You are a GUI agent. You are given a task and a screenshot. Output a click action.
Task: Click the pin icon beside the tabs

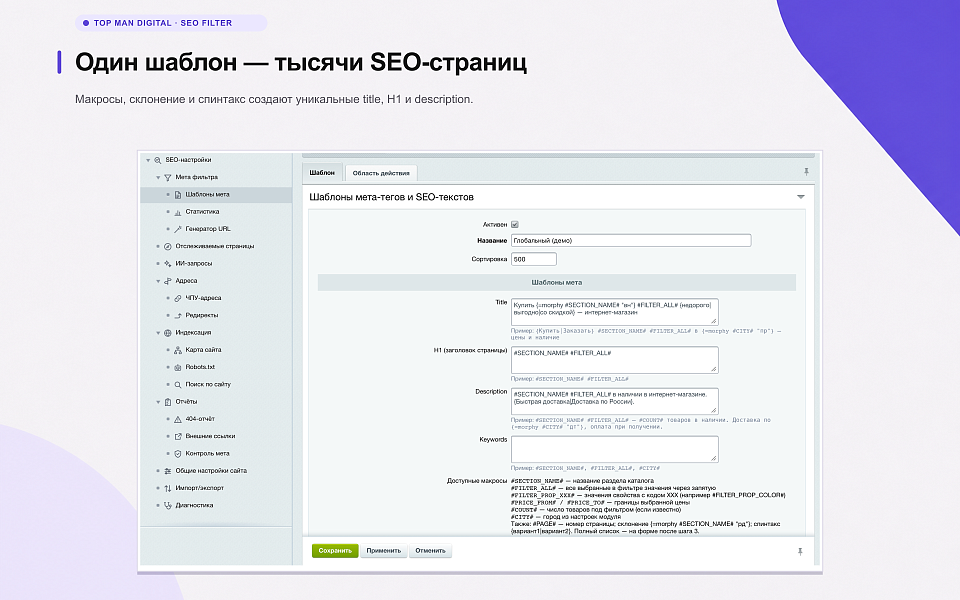(x=806, y=172)
